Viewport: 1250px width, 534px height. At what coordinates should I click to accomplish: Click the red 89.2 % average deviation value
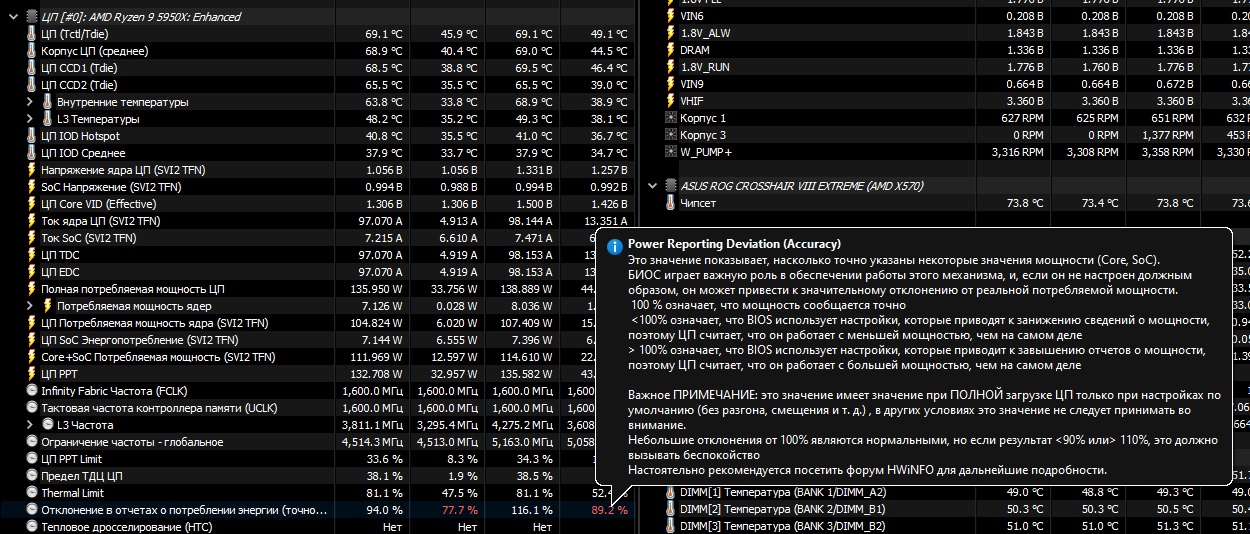pos(610,510)
